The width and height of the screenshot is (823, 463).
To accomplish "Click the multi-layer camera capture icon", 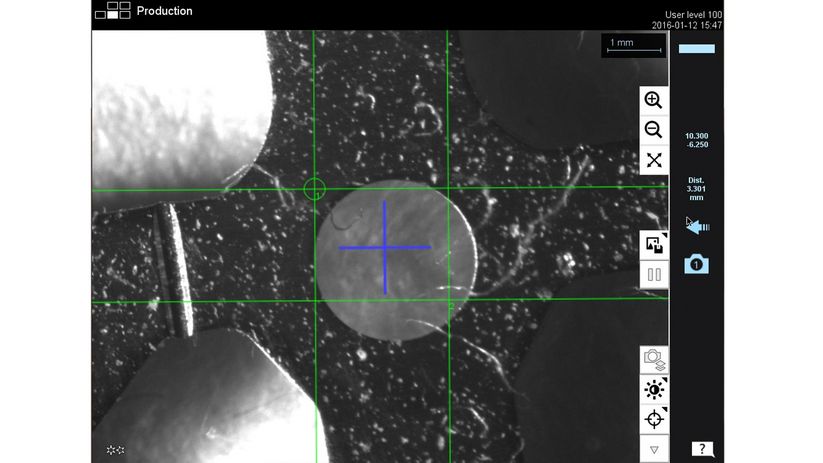I will 654,359.
